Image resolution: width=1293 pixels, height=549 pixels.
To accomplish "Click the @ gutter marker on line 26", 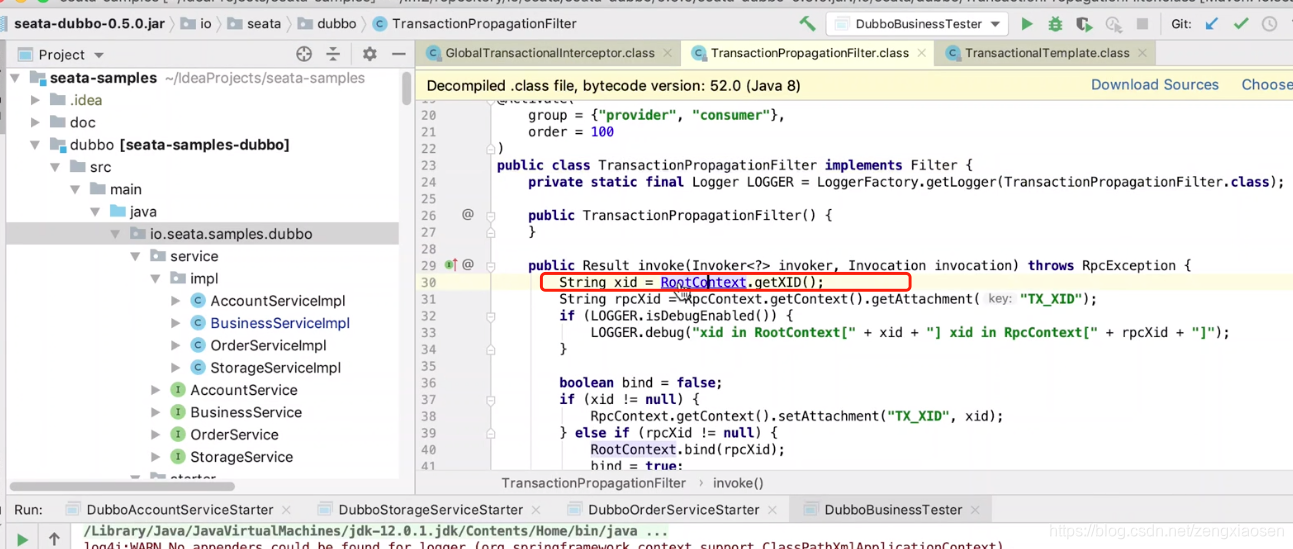I will [x=467, y=215].
